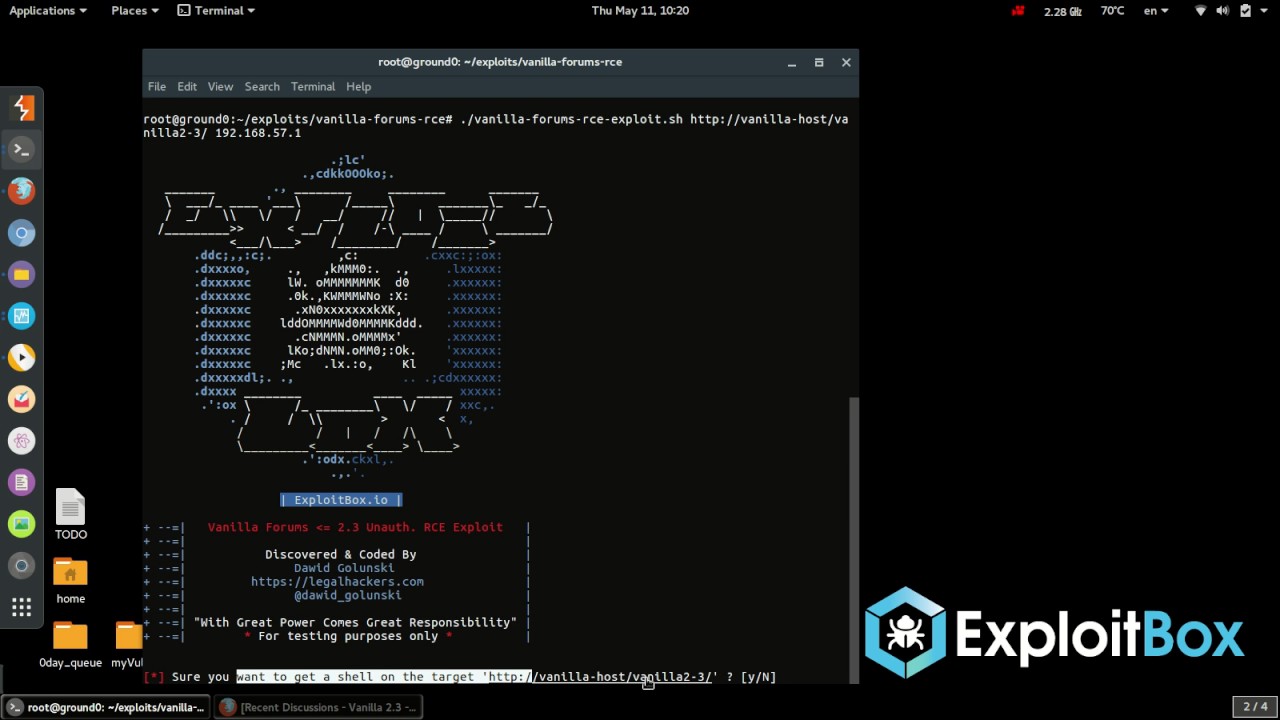The height and width of the screenshot is (720, 1280).
Task: Click the ./vanilla-forums-rce-exploit.sh command text
Action: click(571, 119)
